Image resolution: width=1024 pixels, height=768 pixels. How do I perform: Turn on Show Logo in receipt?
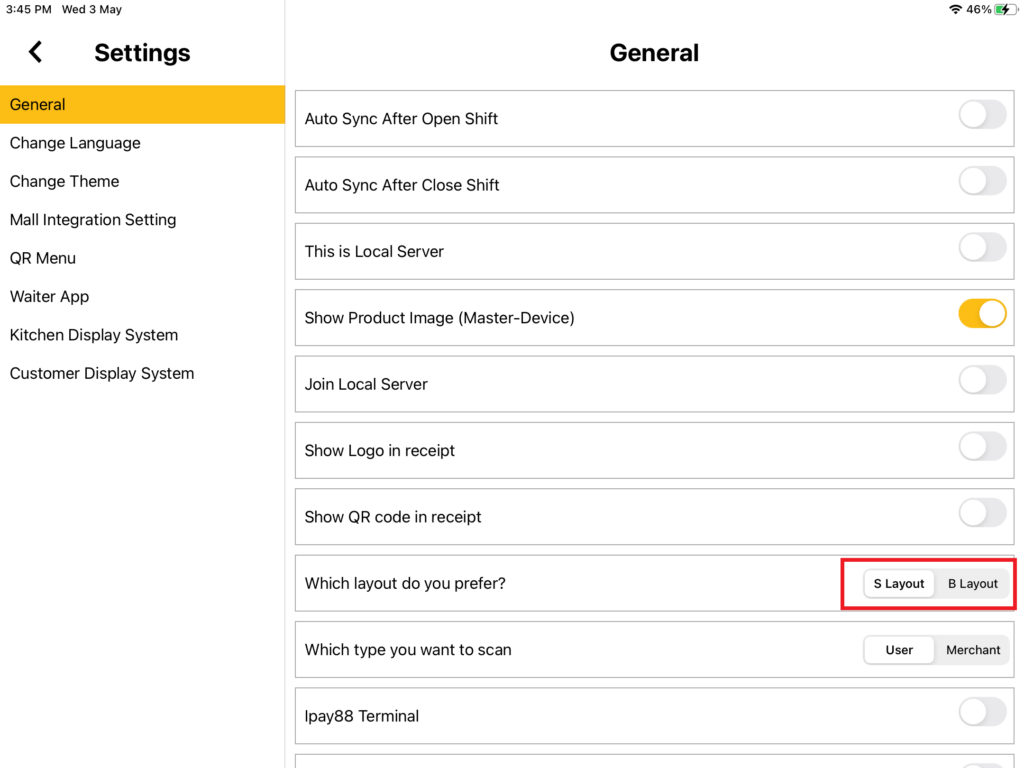click(982, 446)
